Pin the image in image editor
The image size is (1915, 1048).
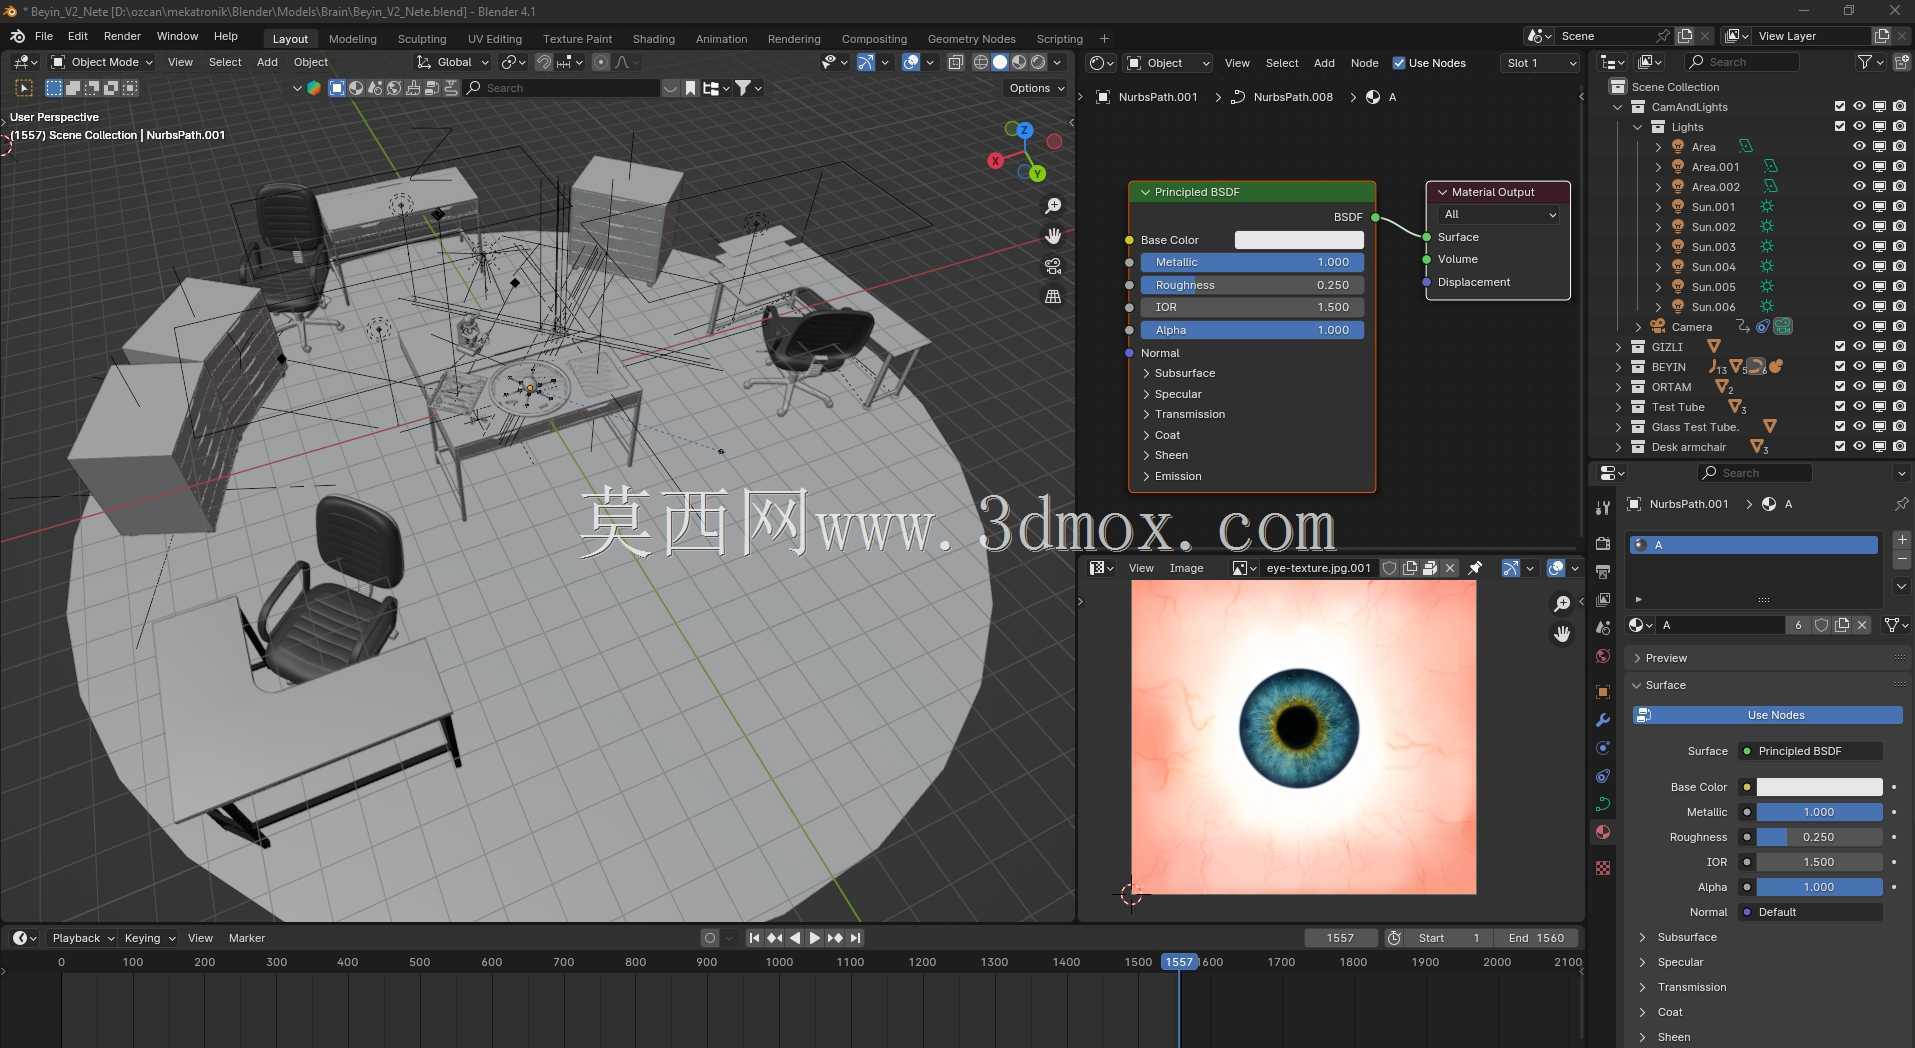click(x=1475, y=568)
